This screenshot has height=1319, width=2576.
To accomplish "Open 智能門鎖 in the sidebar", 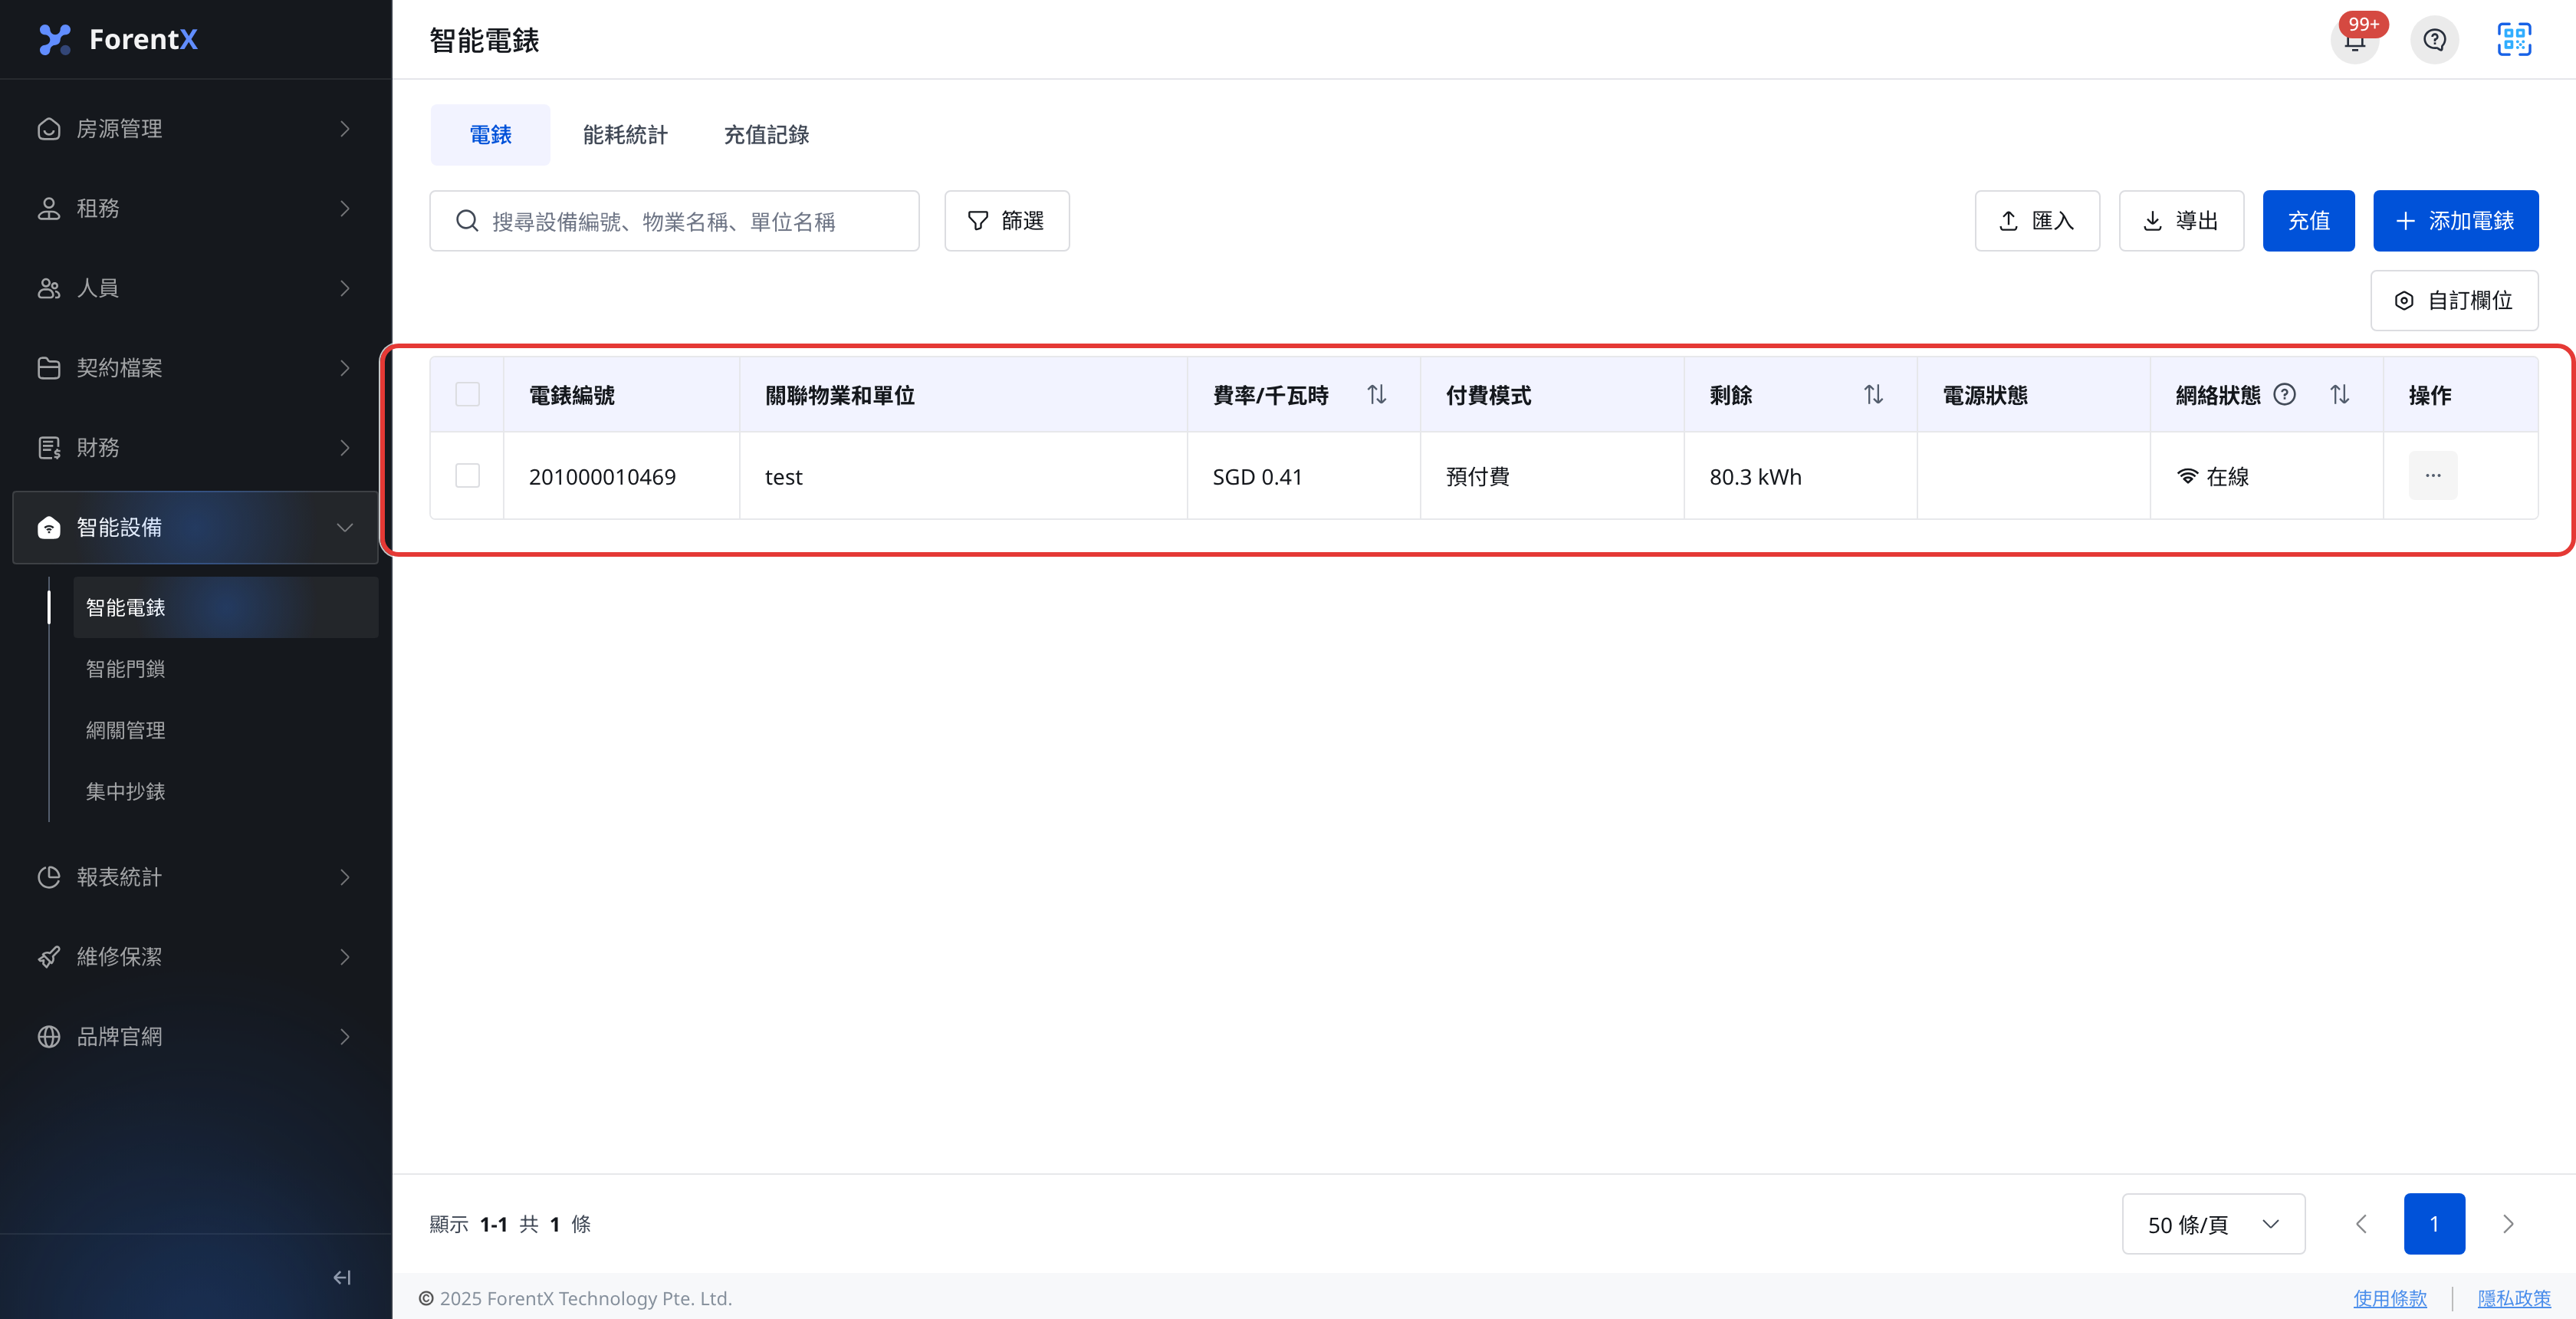I will 226,668.
